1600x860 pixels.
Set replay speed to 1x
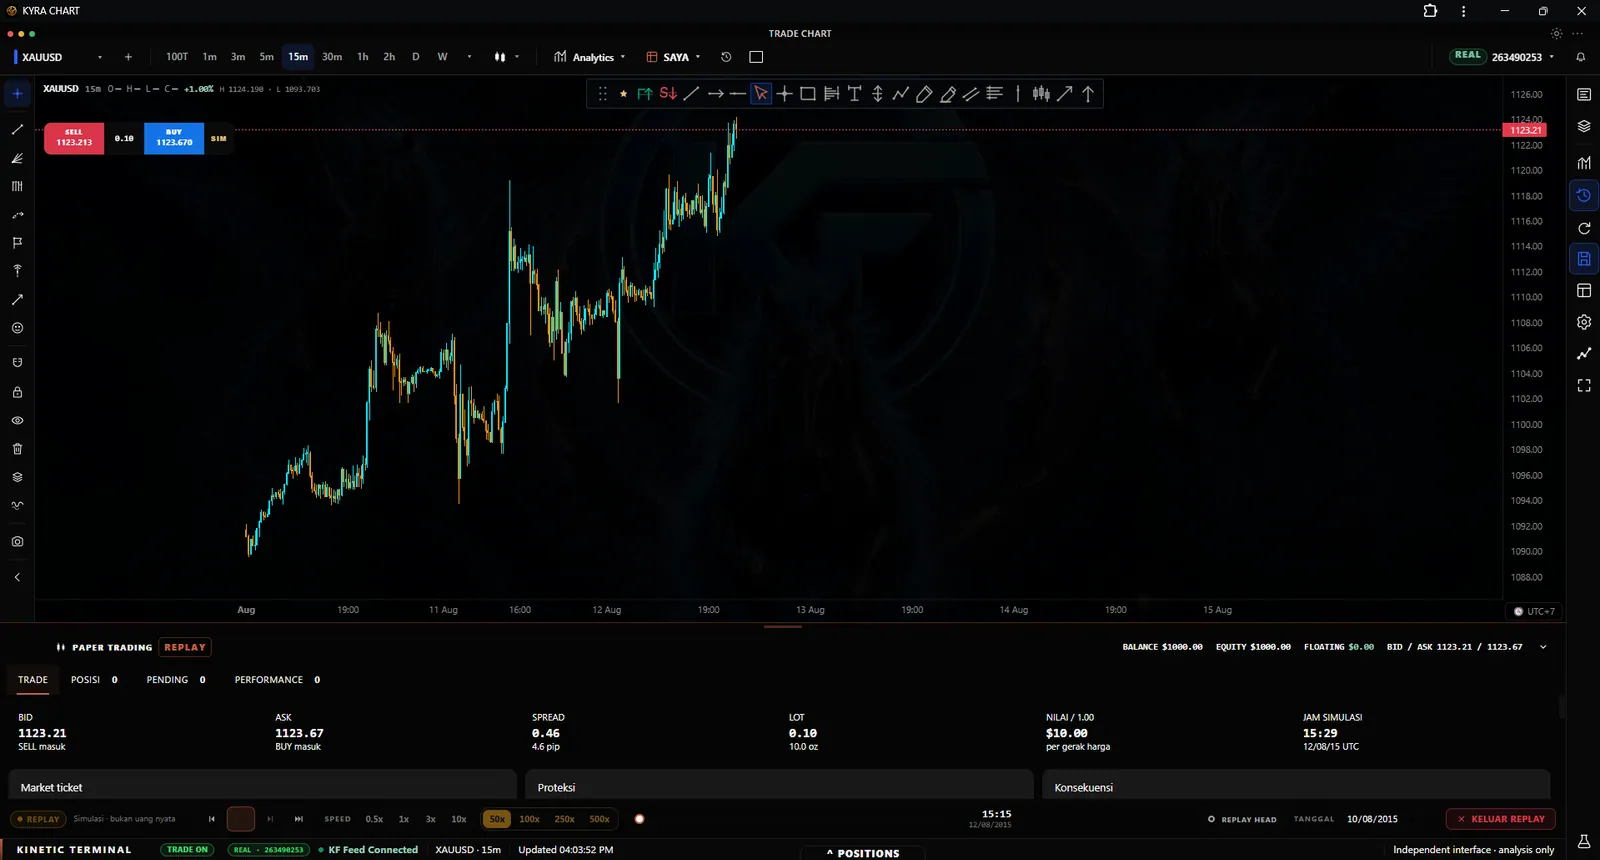tap(404, 819)
